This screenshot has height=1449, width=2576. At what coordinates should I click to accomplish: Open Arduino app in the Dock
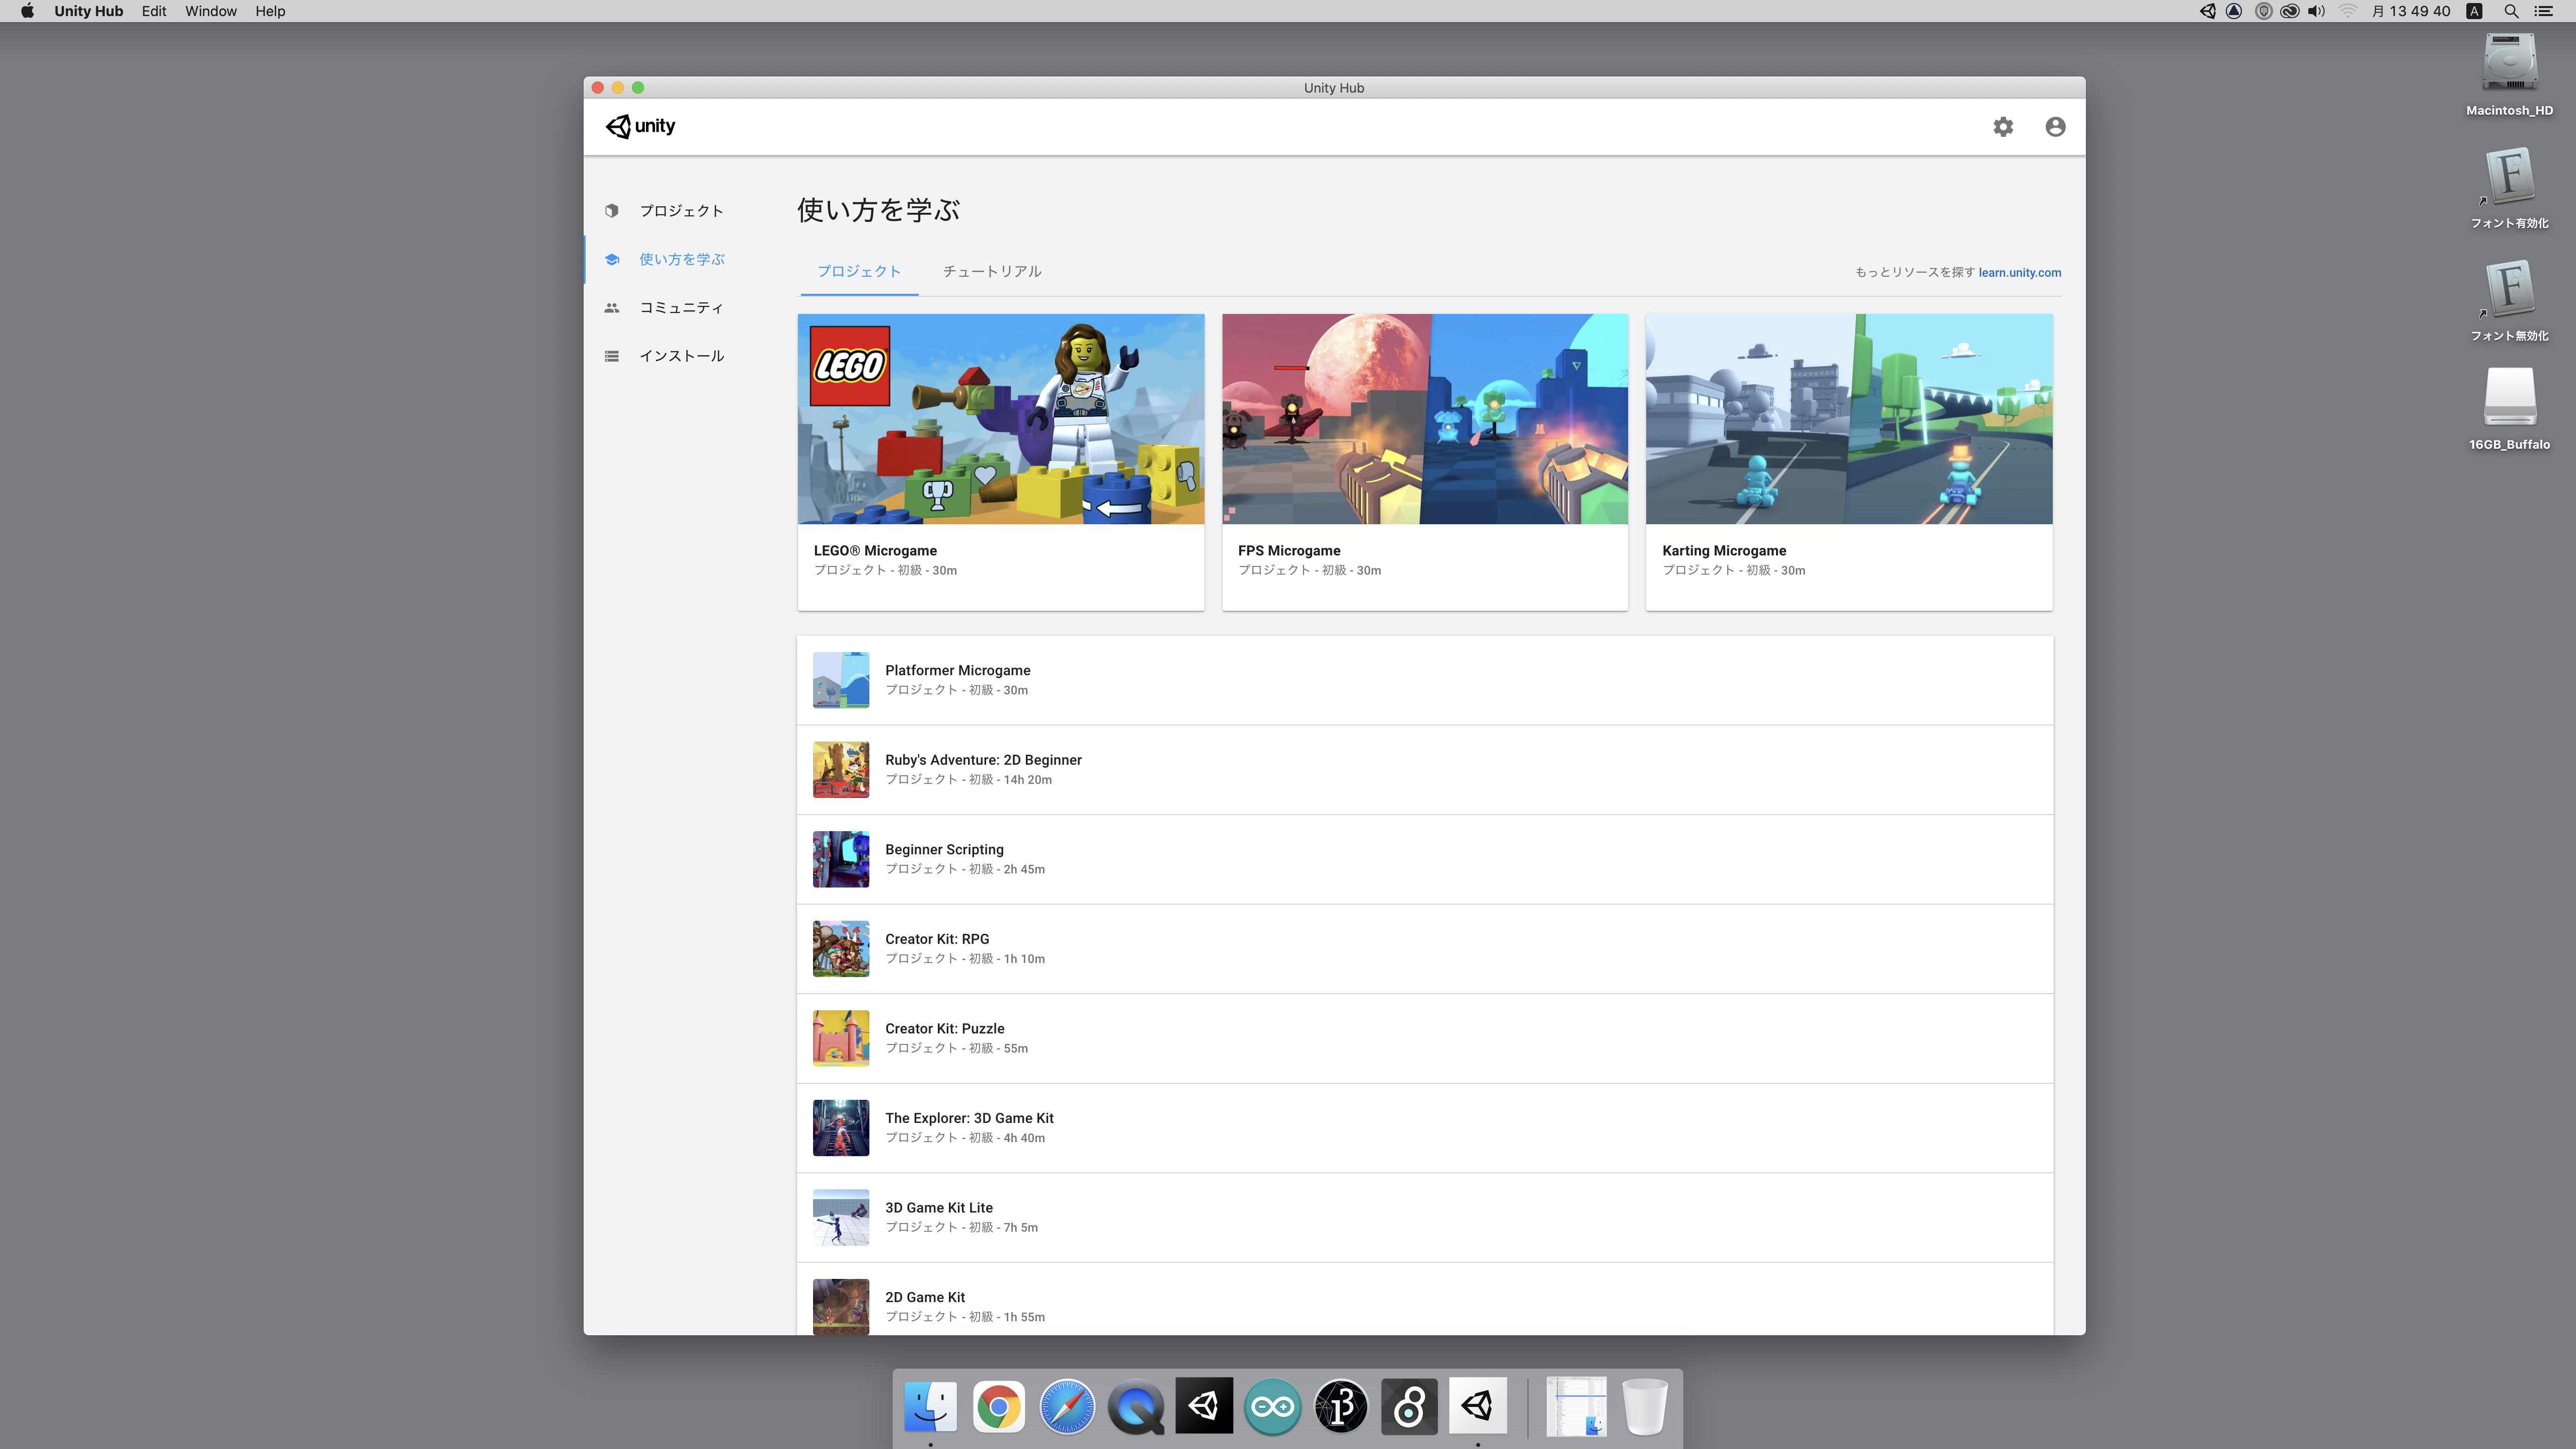coord(1272,1406)
